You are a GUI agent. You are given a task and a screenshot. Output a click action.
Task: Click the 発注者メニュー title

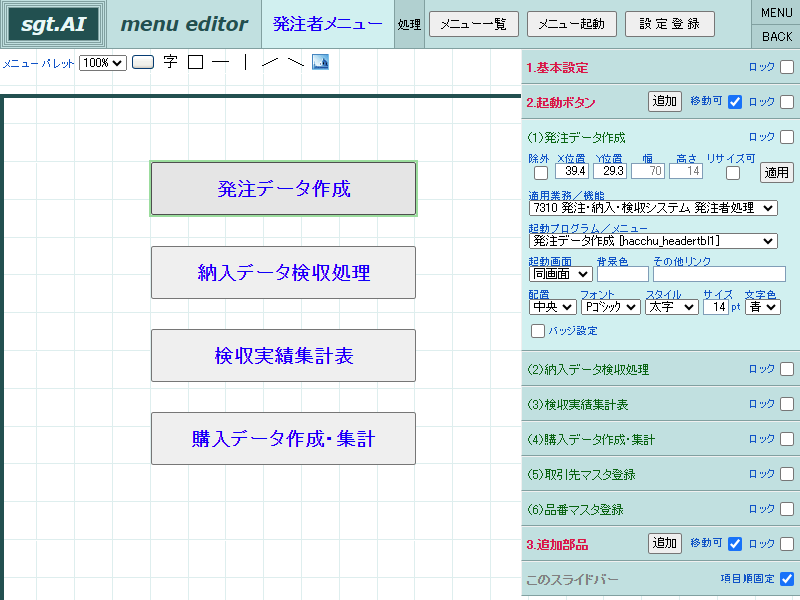pyautogui.click(x=328, y=23)
